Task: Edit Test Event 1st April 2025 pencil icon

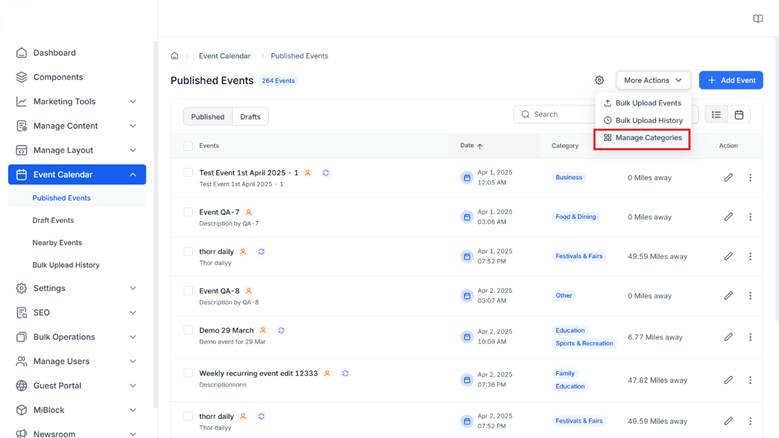Action: click(x=728, y=177)
